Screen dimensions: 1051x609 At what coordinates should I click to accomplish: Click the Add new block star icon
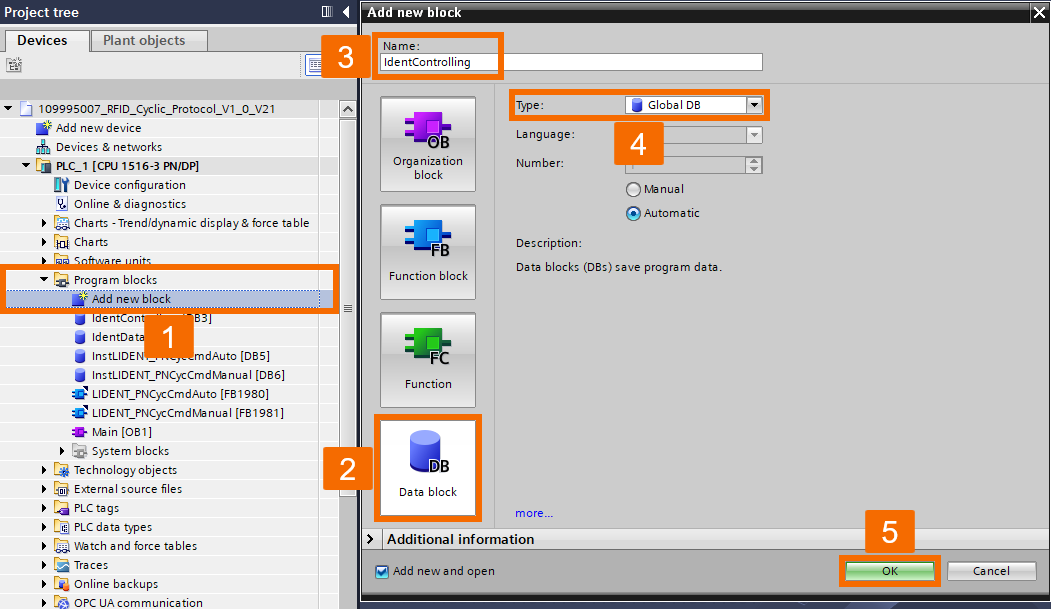point(79,299)
